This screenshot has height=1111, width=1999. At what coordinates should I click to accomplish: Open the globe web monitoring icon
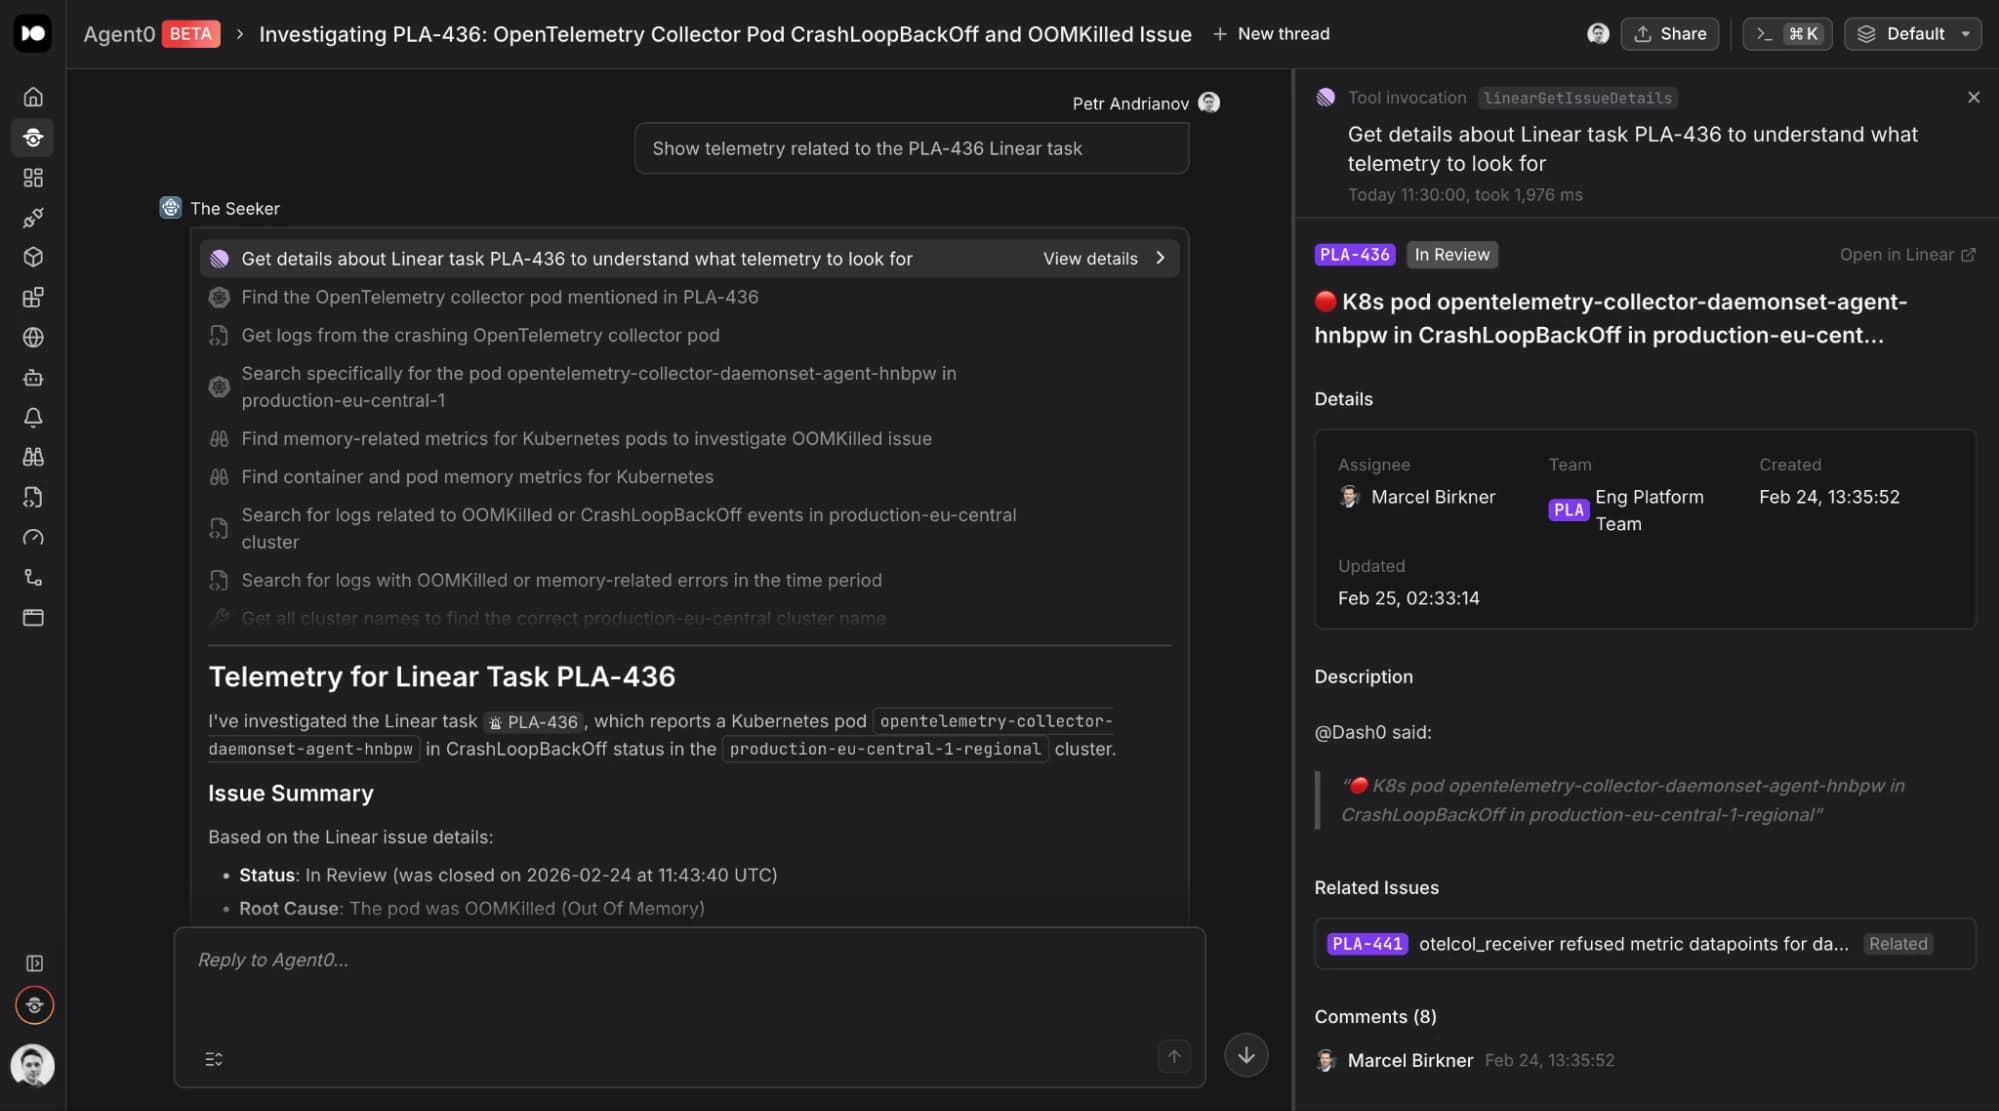[x=33, y=337]
